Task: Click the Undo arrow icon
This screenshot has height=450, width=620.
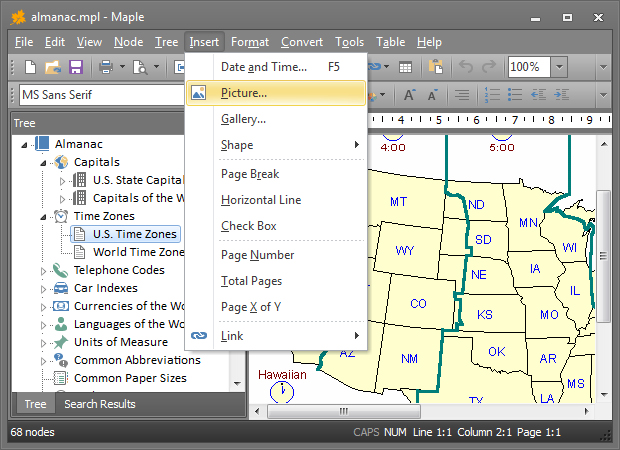Action: click(x=466, y=66)
